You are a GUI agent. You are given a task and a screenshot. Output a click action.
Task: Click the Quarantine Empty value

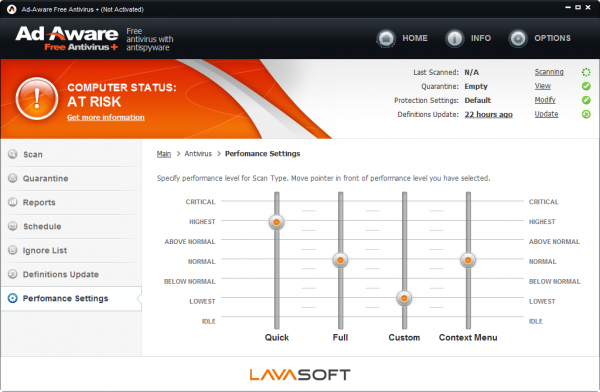coord(476,86)
